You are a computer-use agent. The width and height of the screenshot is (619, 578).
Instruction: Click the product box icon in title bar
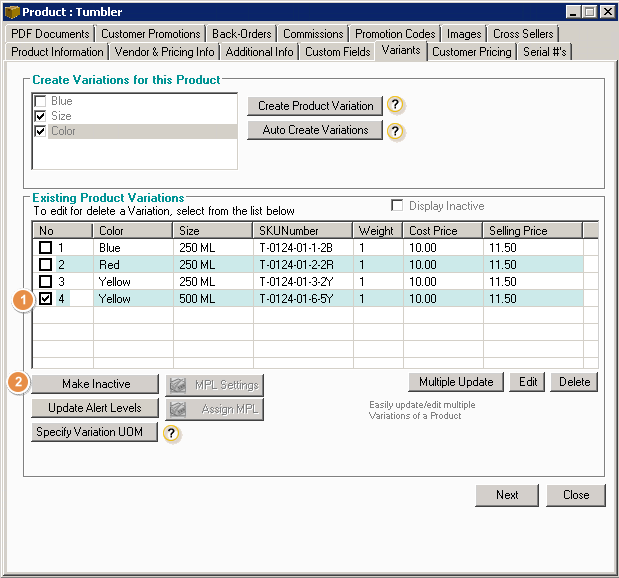11,11
